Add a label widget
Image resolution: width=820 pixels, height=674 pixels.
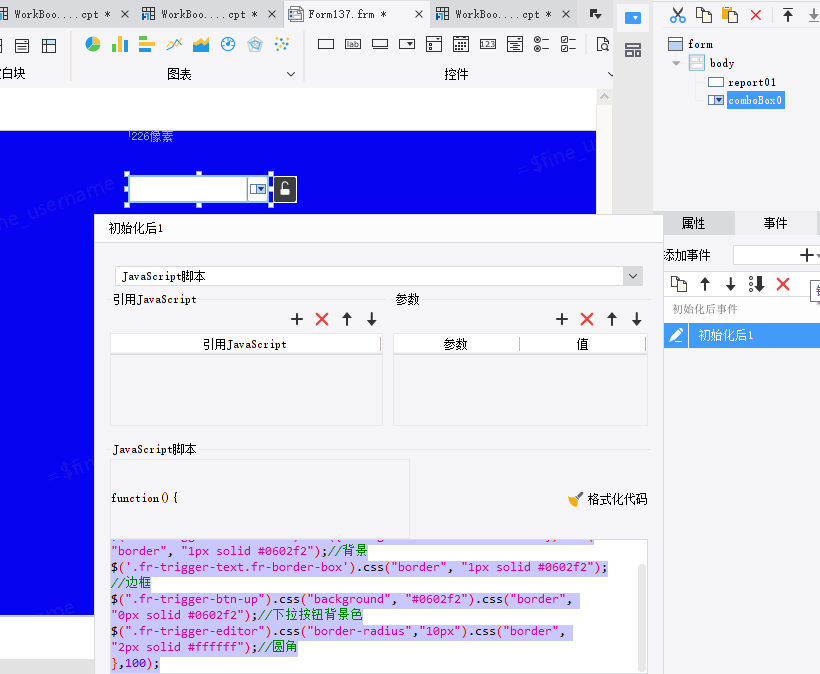click(x=353, y=44)
